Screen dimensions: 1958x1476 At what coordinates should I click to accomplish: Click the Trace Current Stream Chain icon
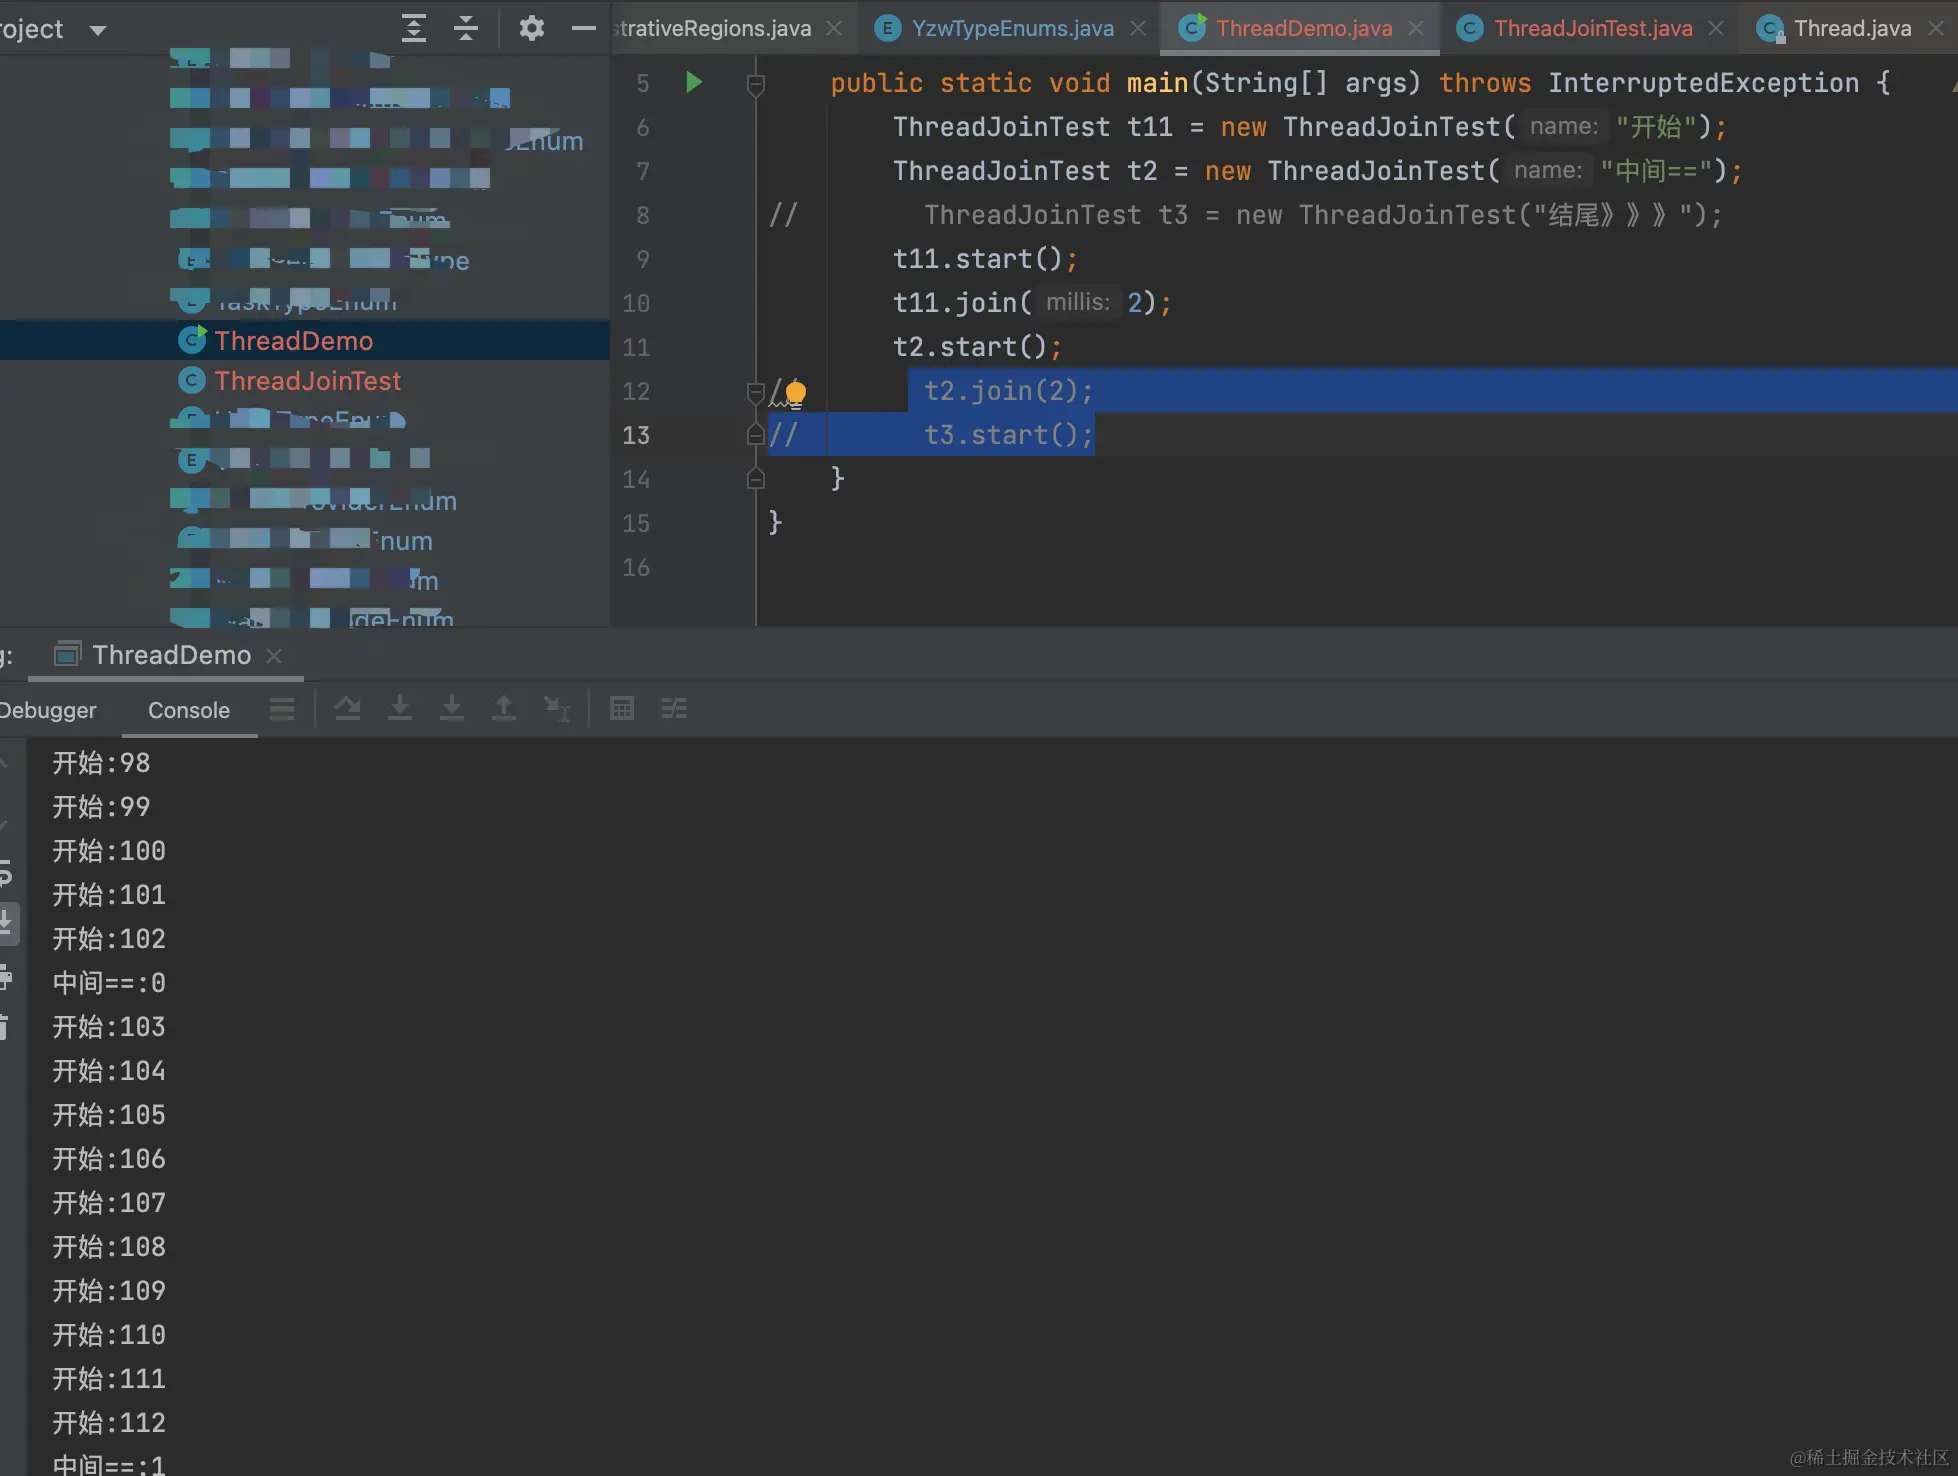[674, 709]
